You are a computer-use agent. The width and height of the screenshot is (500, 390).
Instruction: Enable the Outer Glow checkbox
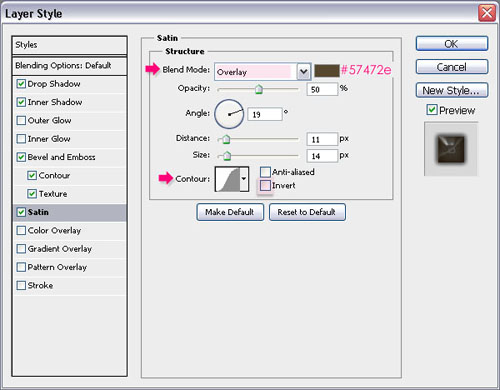click(x=21, y=120)
